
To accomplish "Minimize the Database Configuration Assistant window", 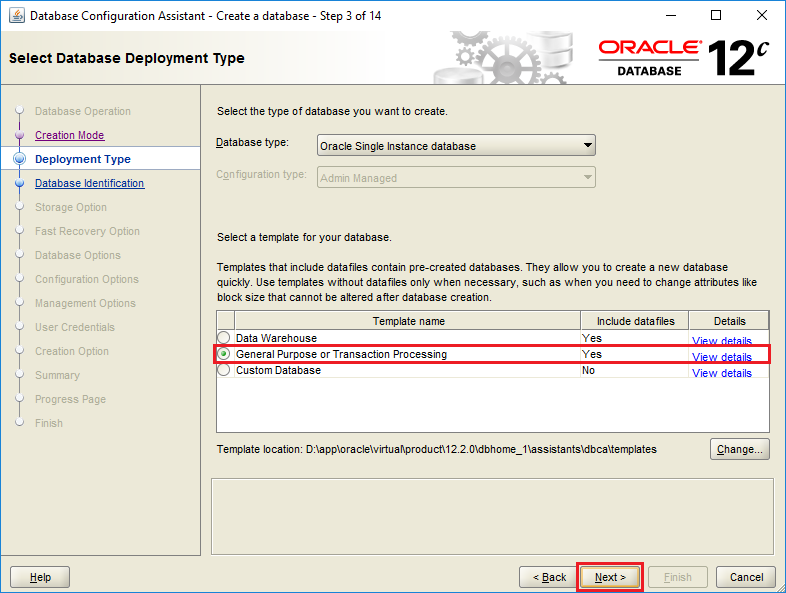I will point(671,16).
